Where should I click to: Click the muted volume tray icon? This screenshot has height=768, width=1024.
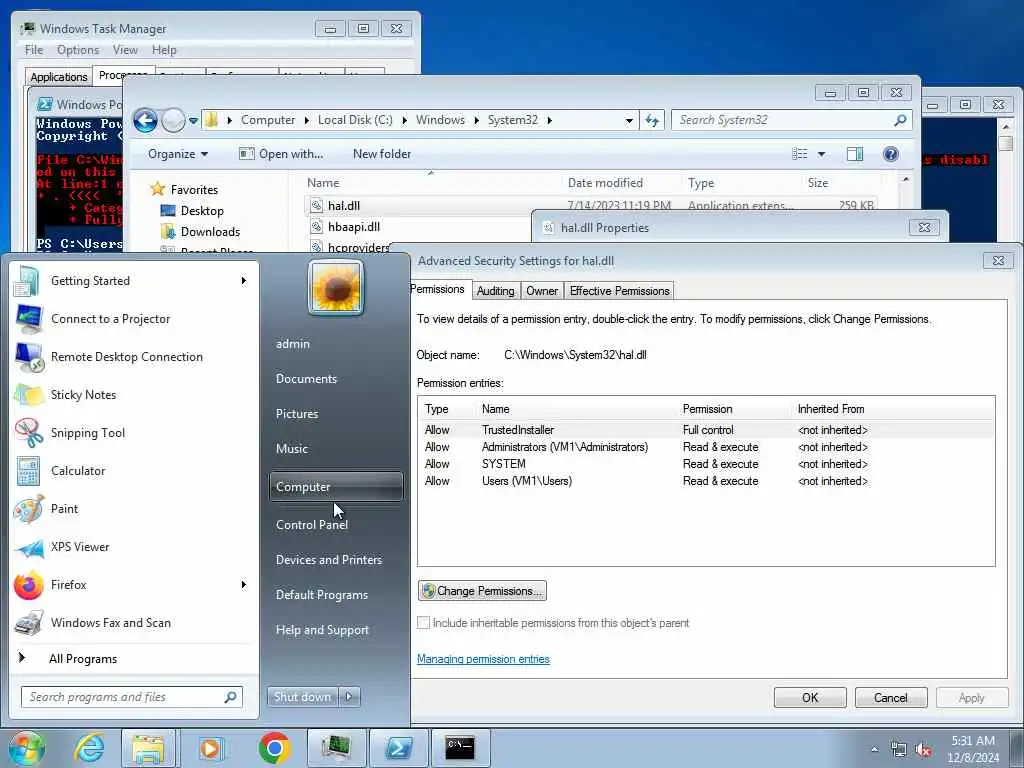click(923, 750)
